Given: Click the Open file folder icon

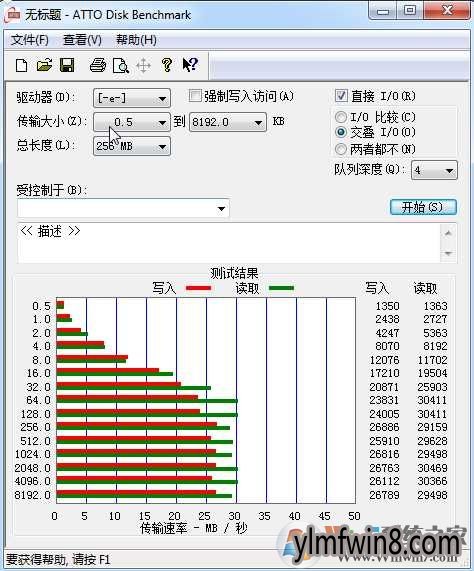Looking at the screenshot, I should pos(44,65).
